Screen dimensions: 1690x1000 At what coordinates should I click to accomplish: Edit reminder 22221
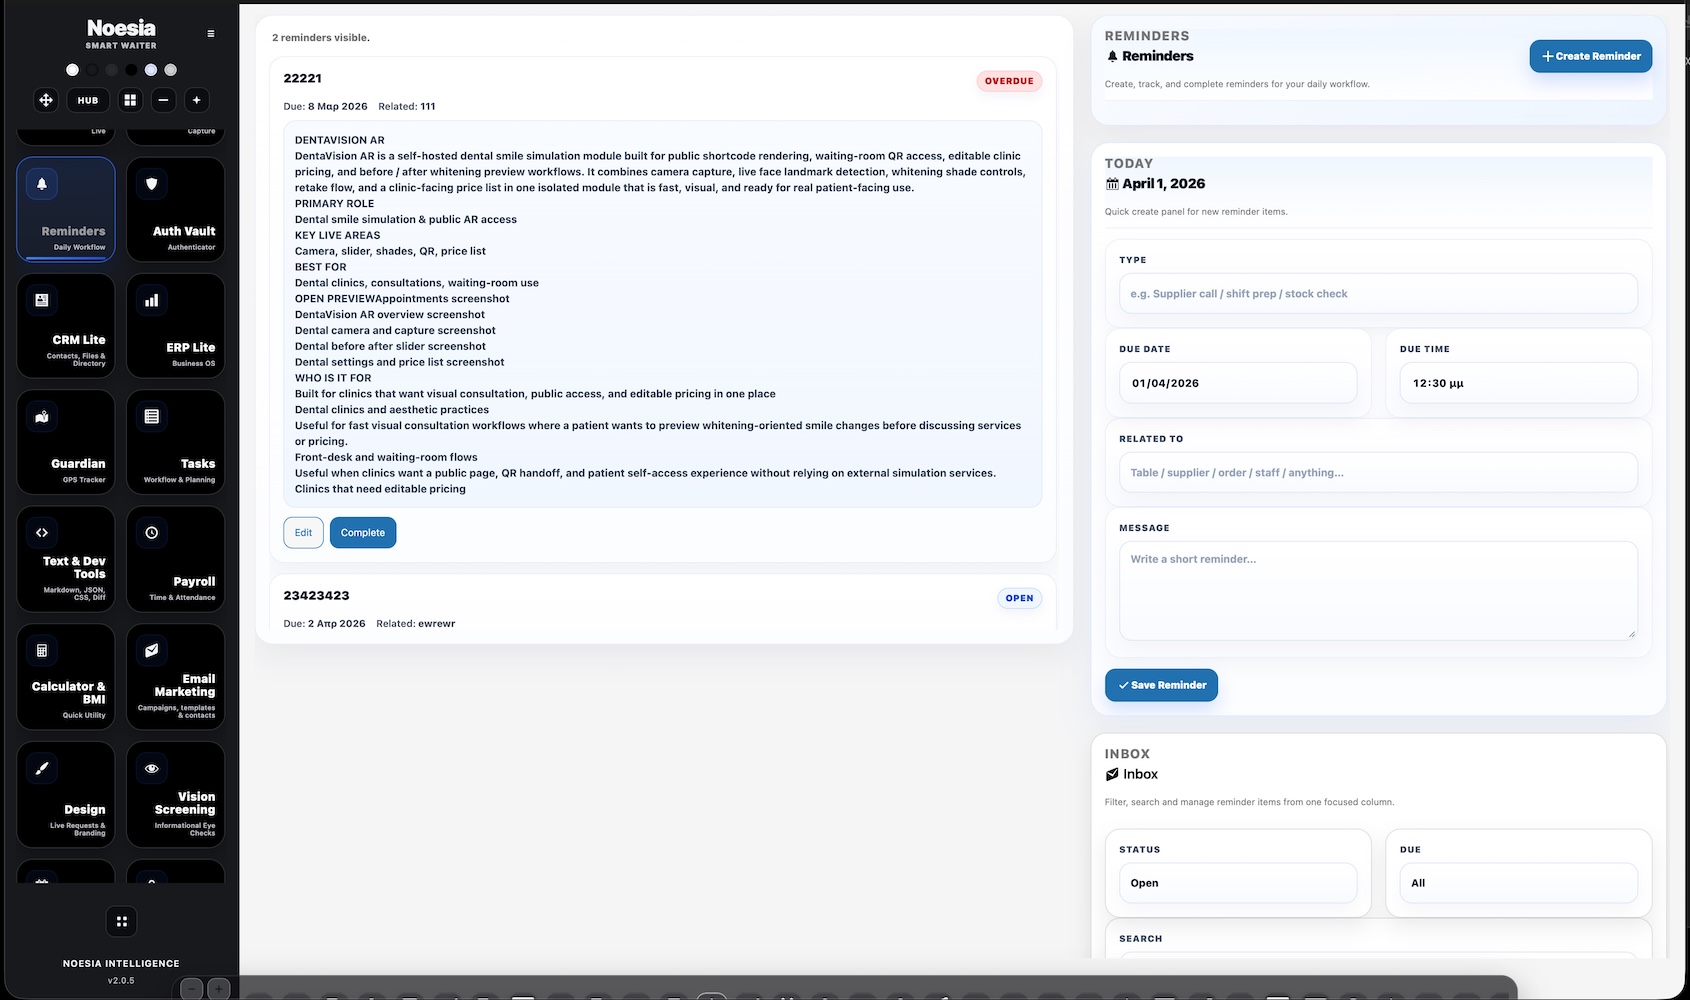303,533
